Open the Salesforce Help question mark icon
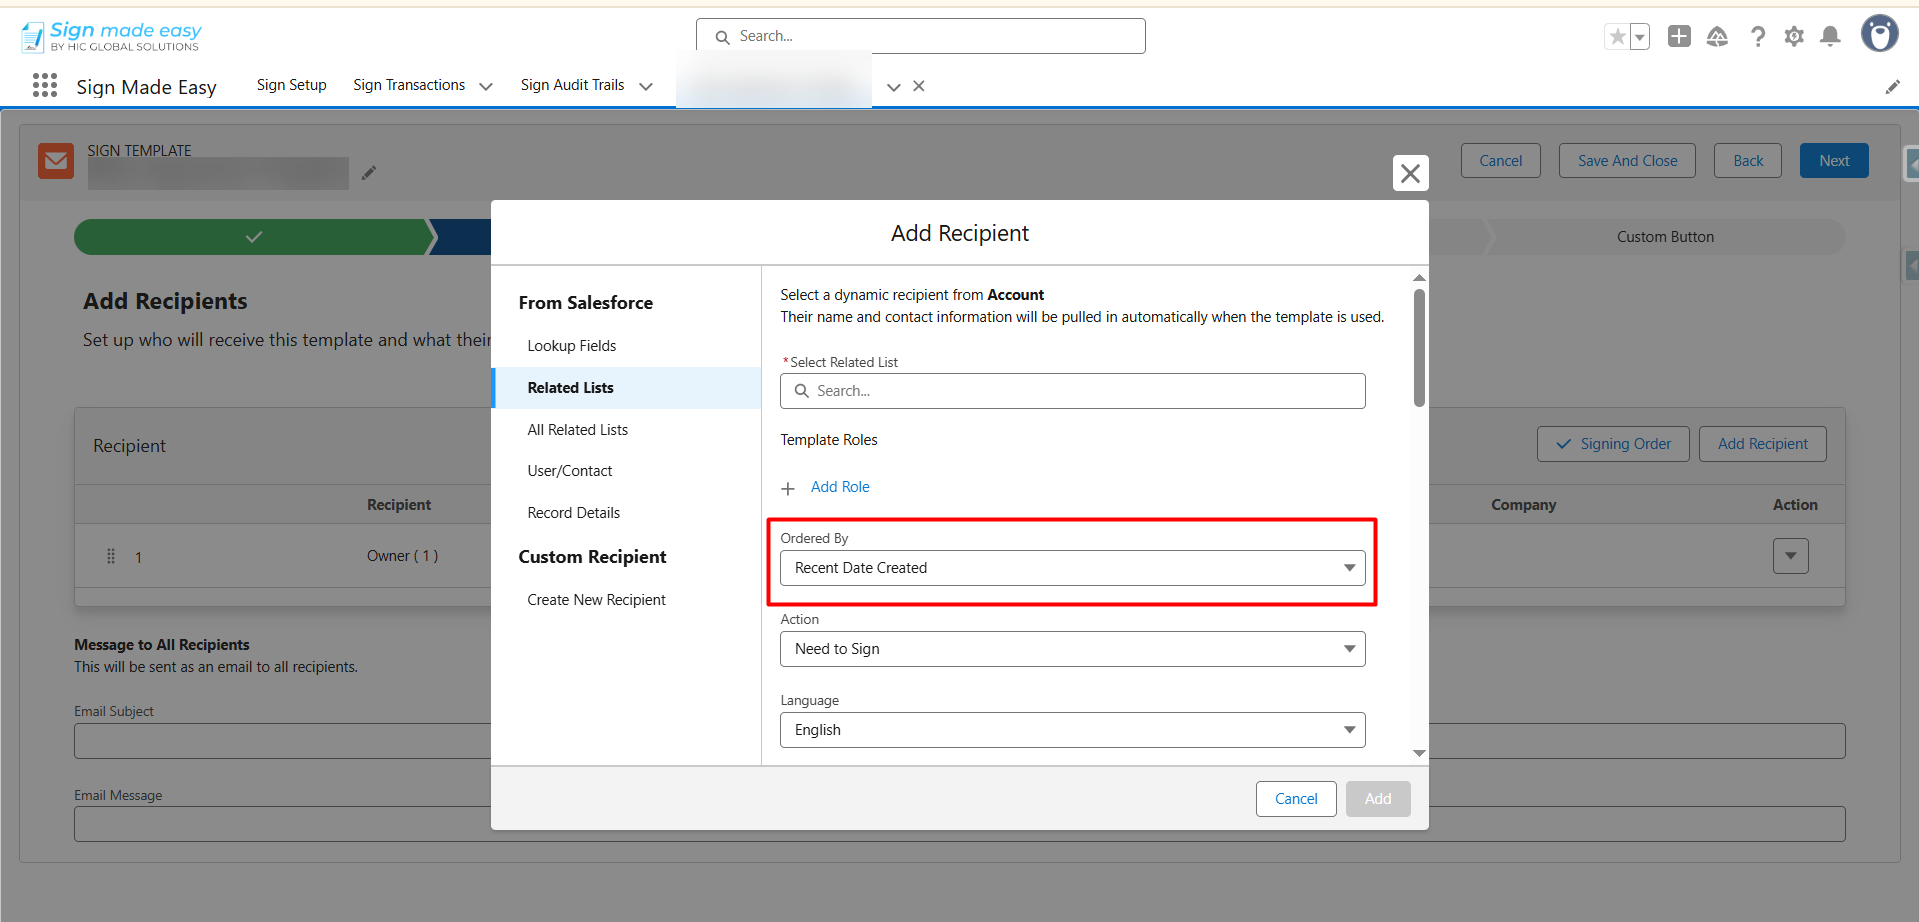The image size is (1919, 922). click(1757, 37)
